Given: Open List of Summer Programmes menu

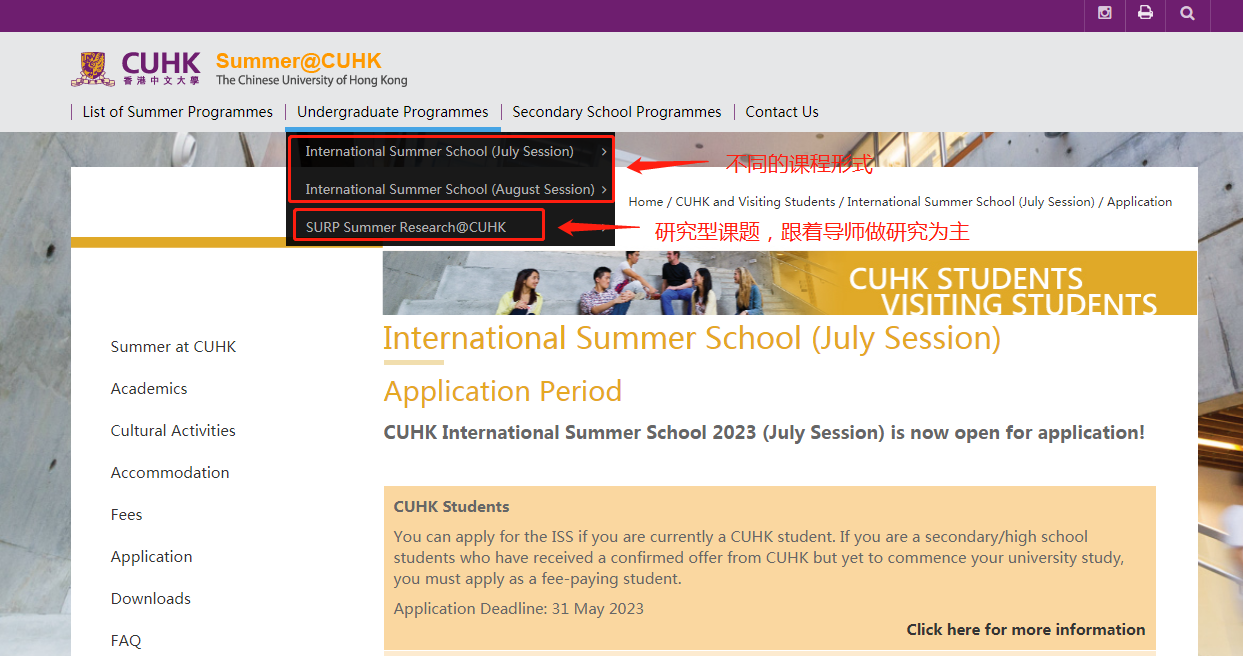Looking at the screenshot, I should click(178, 112).
